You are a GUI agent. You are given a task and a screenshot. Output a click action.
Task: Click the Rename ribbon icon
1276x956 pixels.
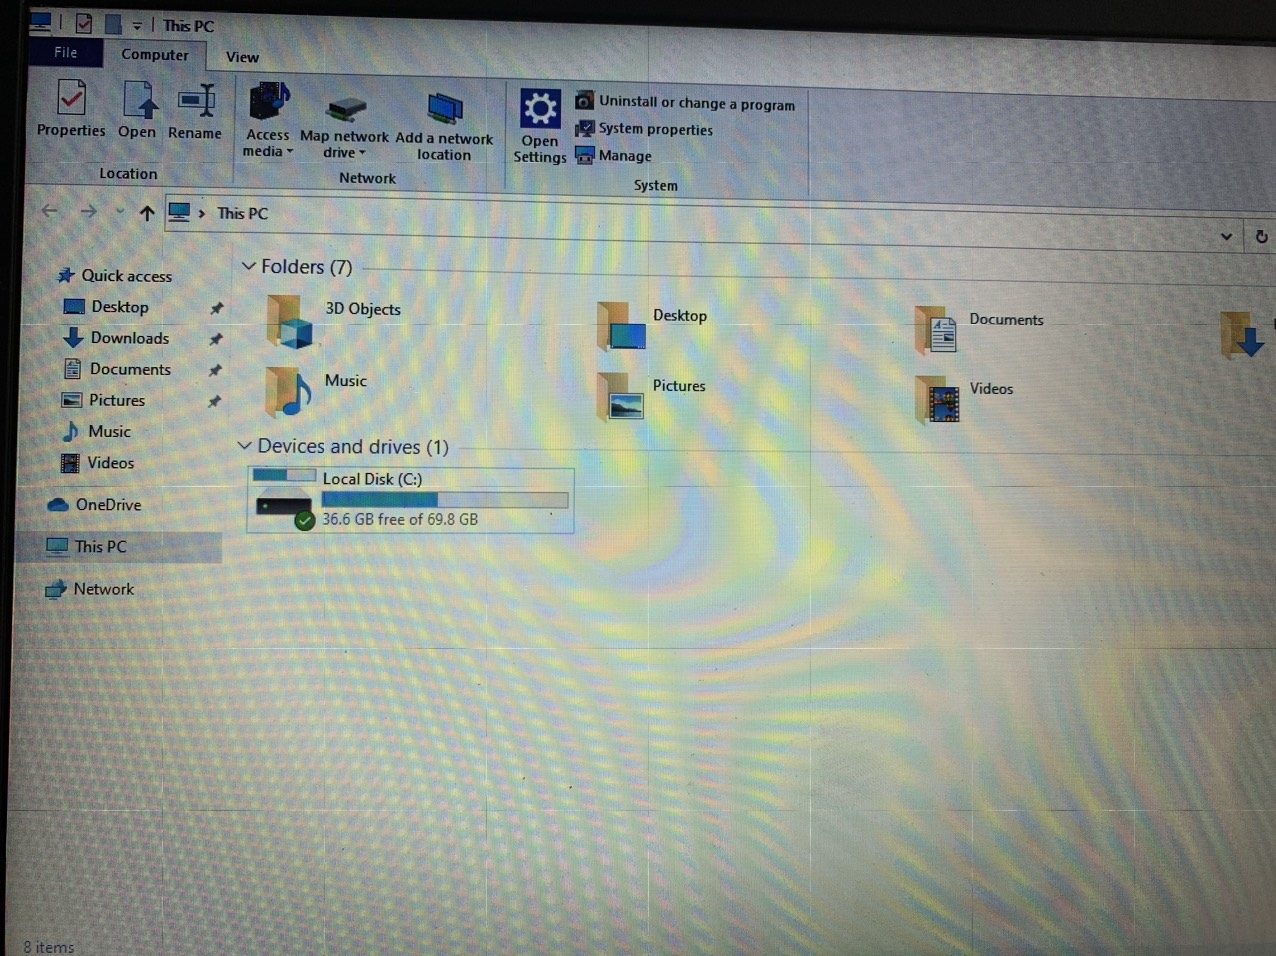coord(196,101)
